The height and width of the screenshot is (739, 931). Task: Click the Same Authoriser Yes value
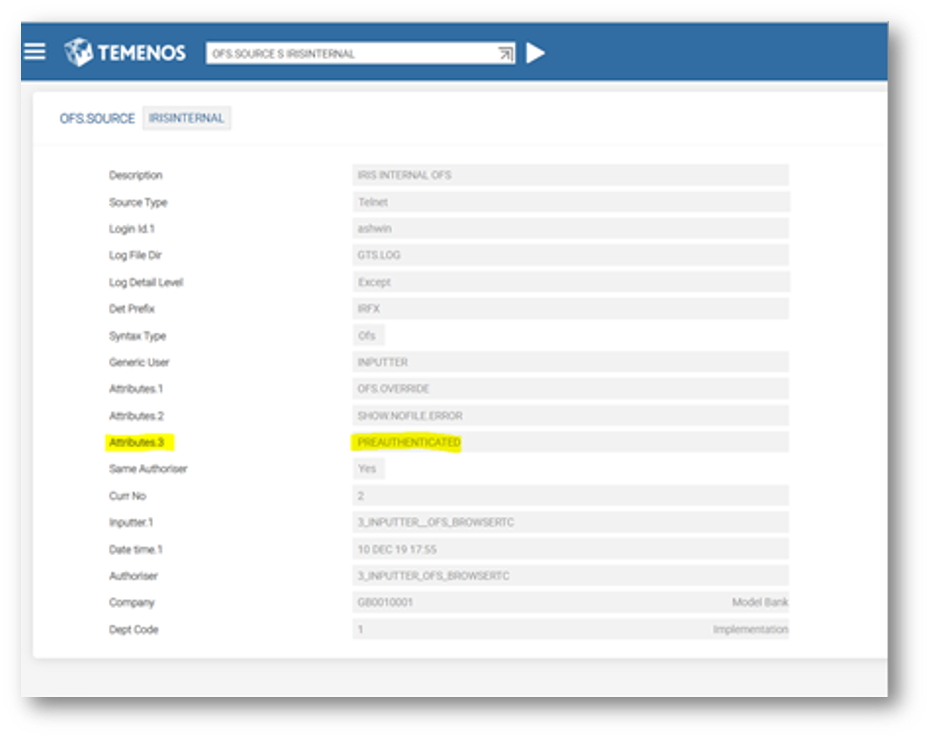368,469
